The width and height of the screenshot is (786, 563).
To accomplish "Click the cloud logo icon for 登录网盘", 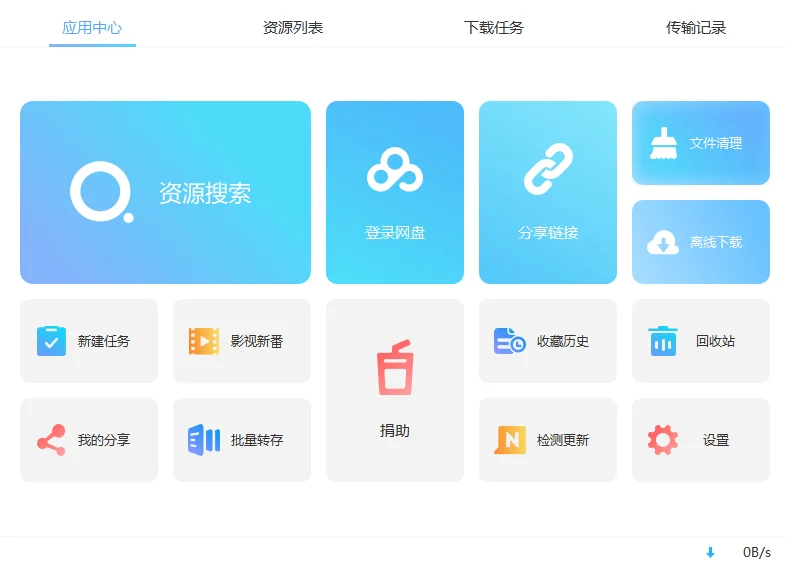I will point(395,170).
